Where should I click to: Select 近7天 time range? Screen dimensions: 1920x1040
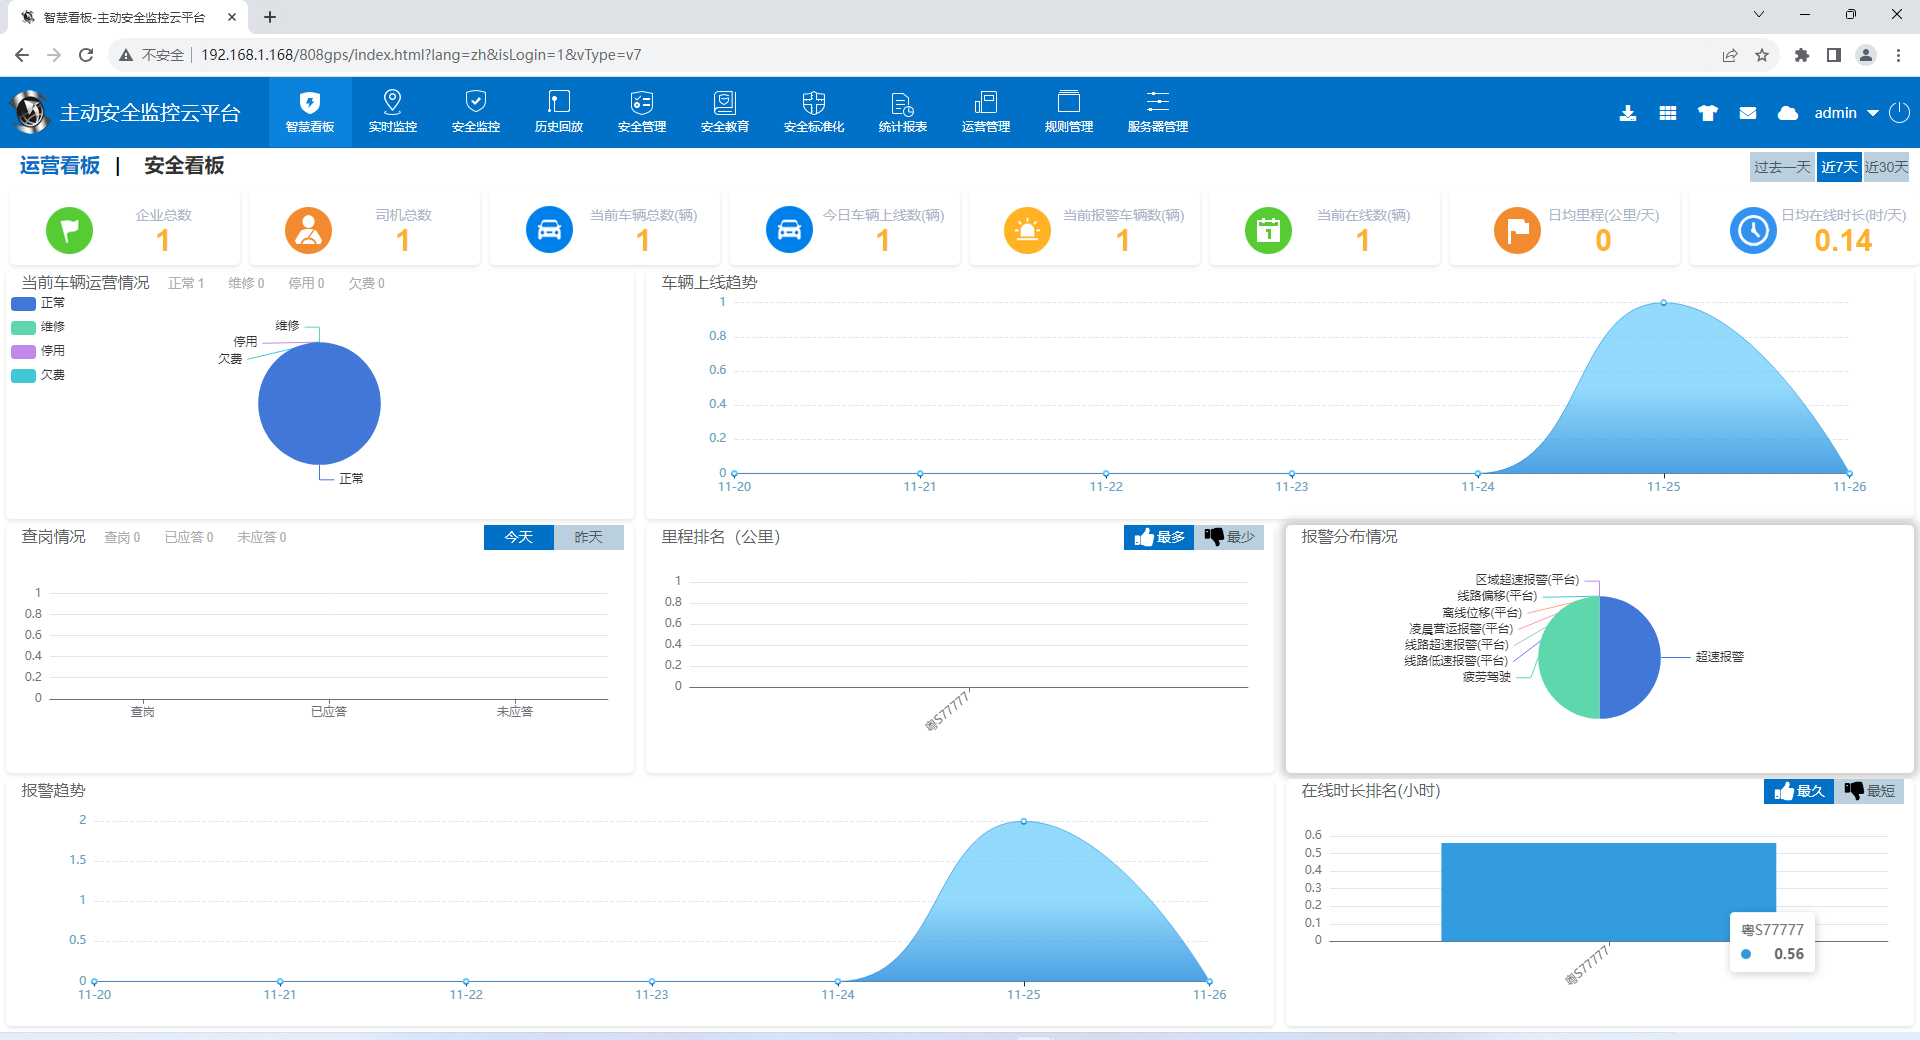[1839, 167]
